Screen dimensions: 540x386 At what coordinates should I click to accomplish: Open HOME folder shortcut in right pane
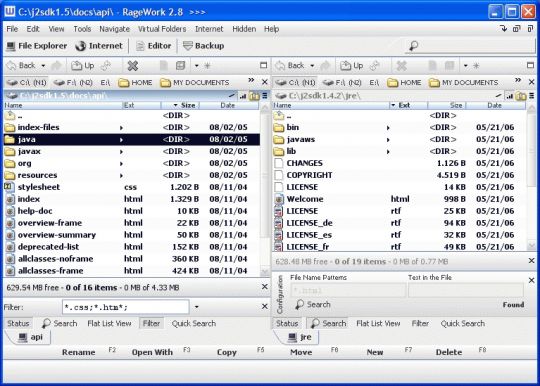pyautogui.click(x=404, y=83)
